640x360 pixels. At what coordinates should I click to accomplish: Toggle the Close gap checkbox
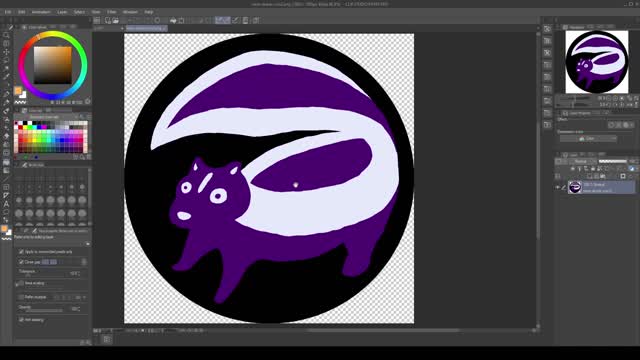[21, 262]
